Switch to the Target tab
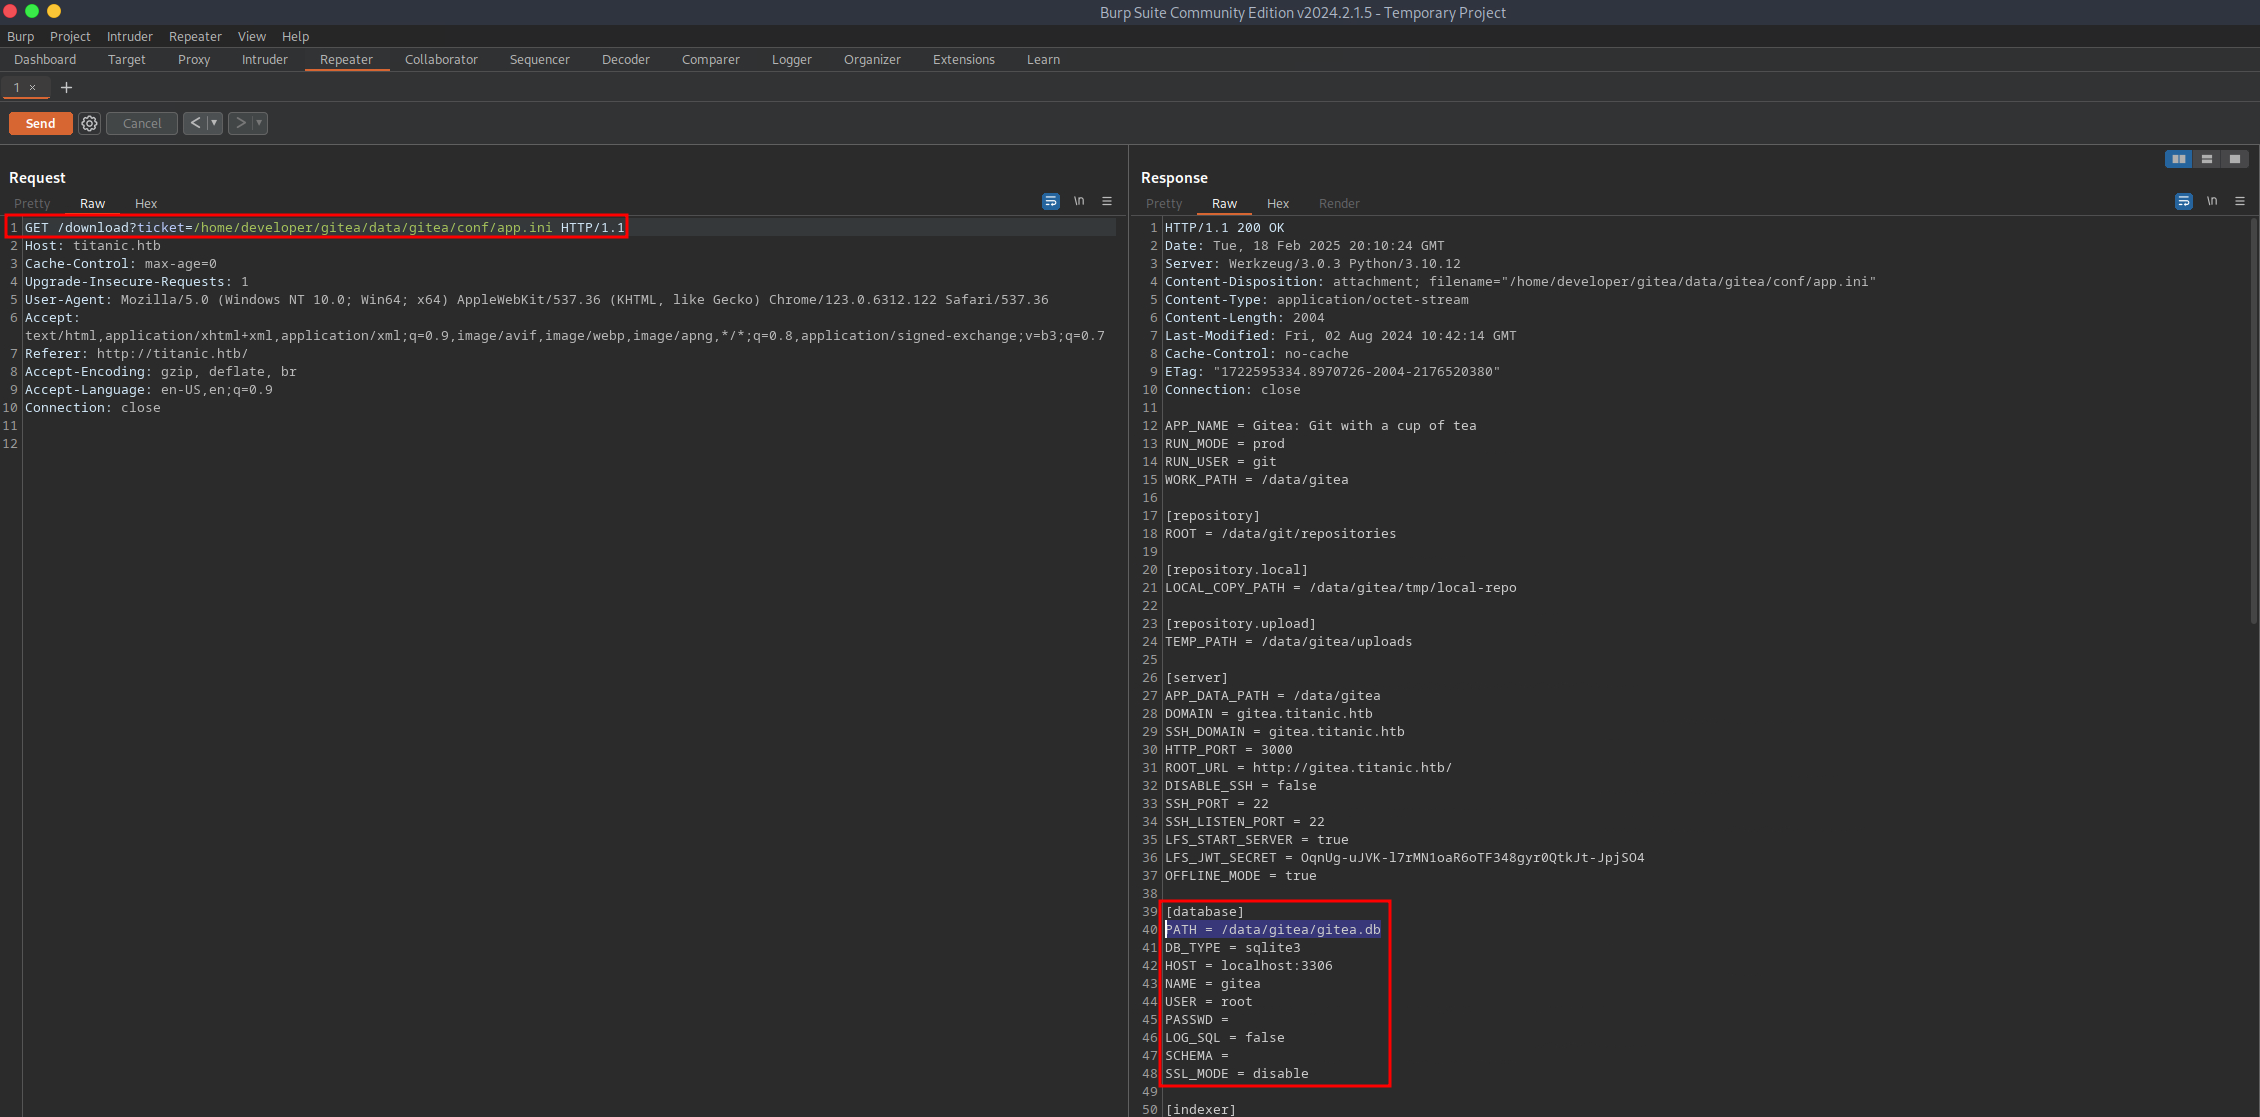 coord(127,60)
